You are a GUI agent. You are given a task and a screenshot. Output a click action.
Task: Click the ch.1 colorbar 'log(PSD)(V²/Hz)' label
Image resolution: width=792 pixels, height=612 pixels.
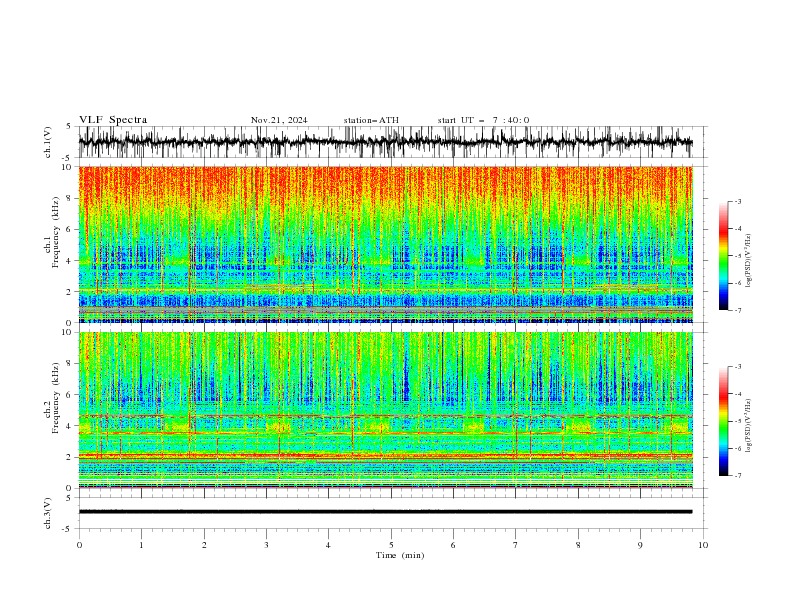coord(748,261)
